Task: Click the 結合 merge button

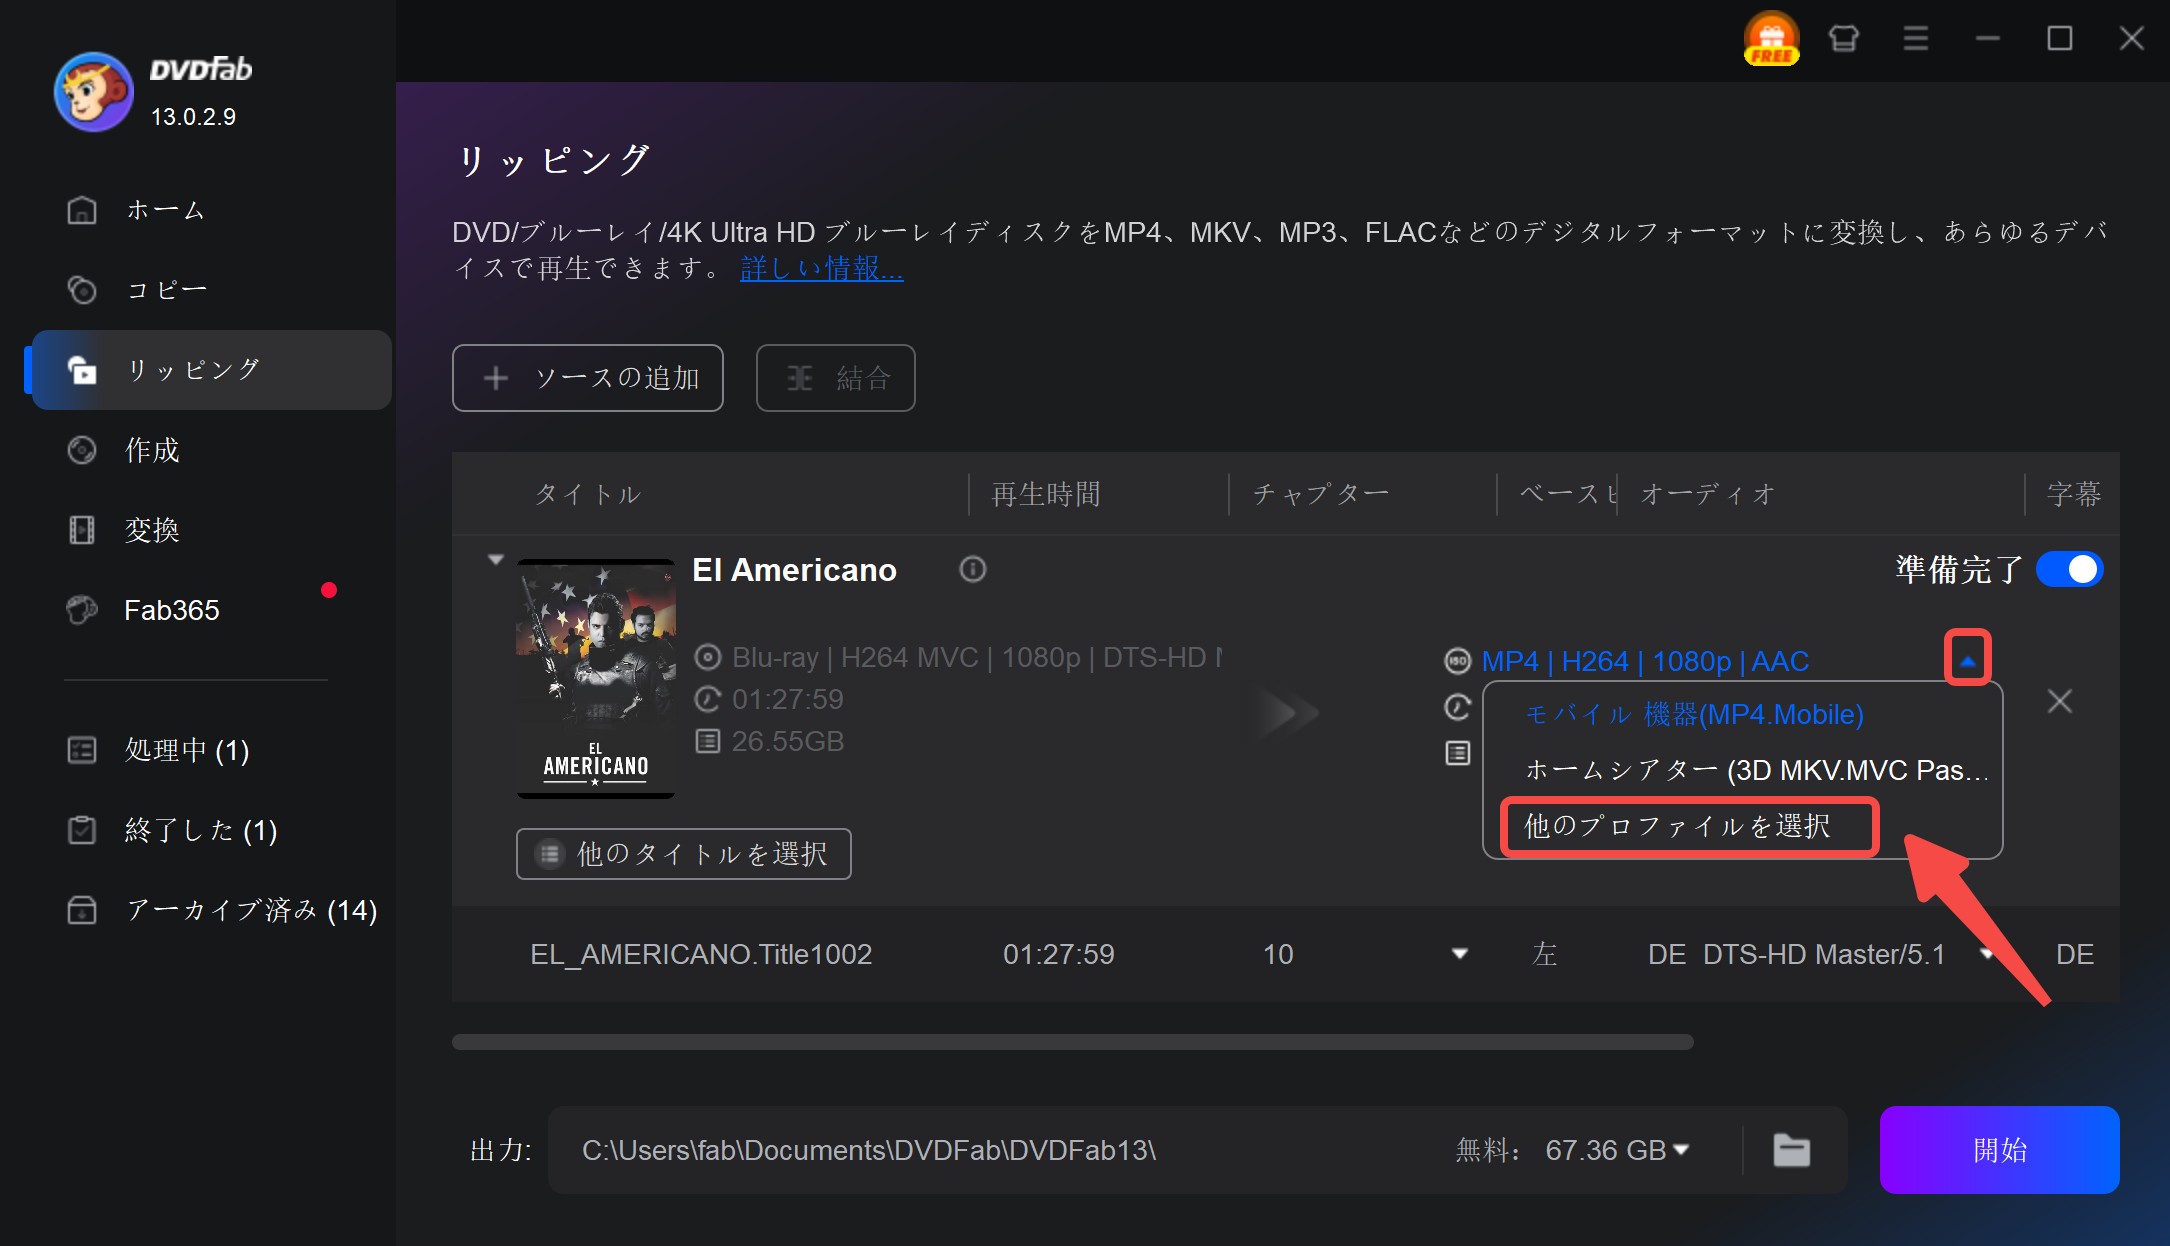Action: [836, 378]
